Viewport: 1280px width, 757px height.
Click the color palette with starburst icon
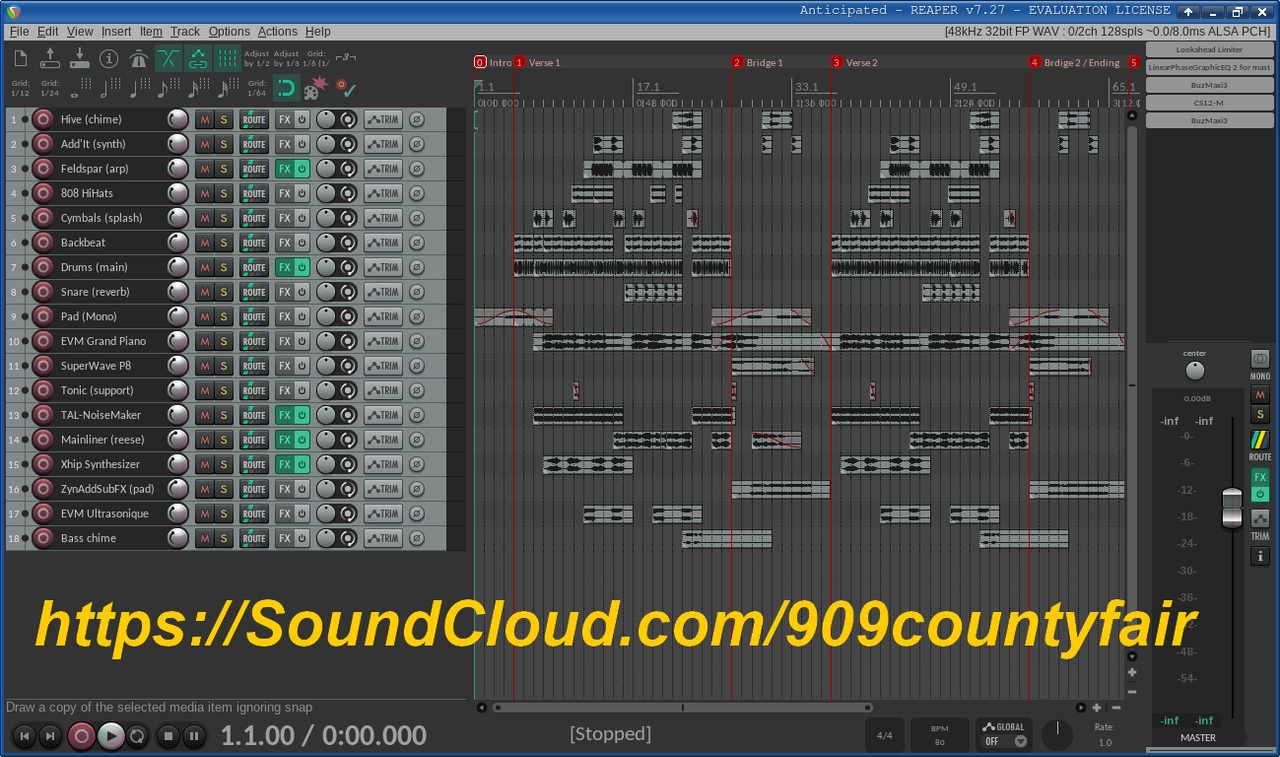point(316,88)
